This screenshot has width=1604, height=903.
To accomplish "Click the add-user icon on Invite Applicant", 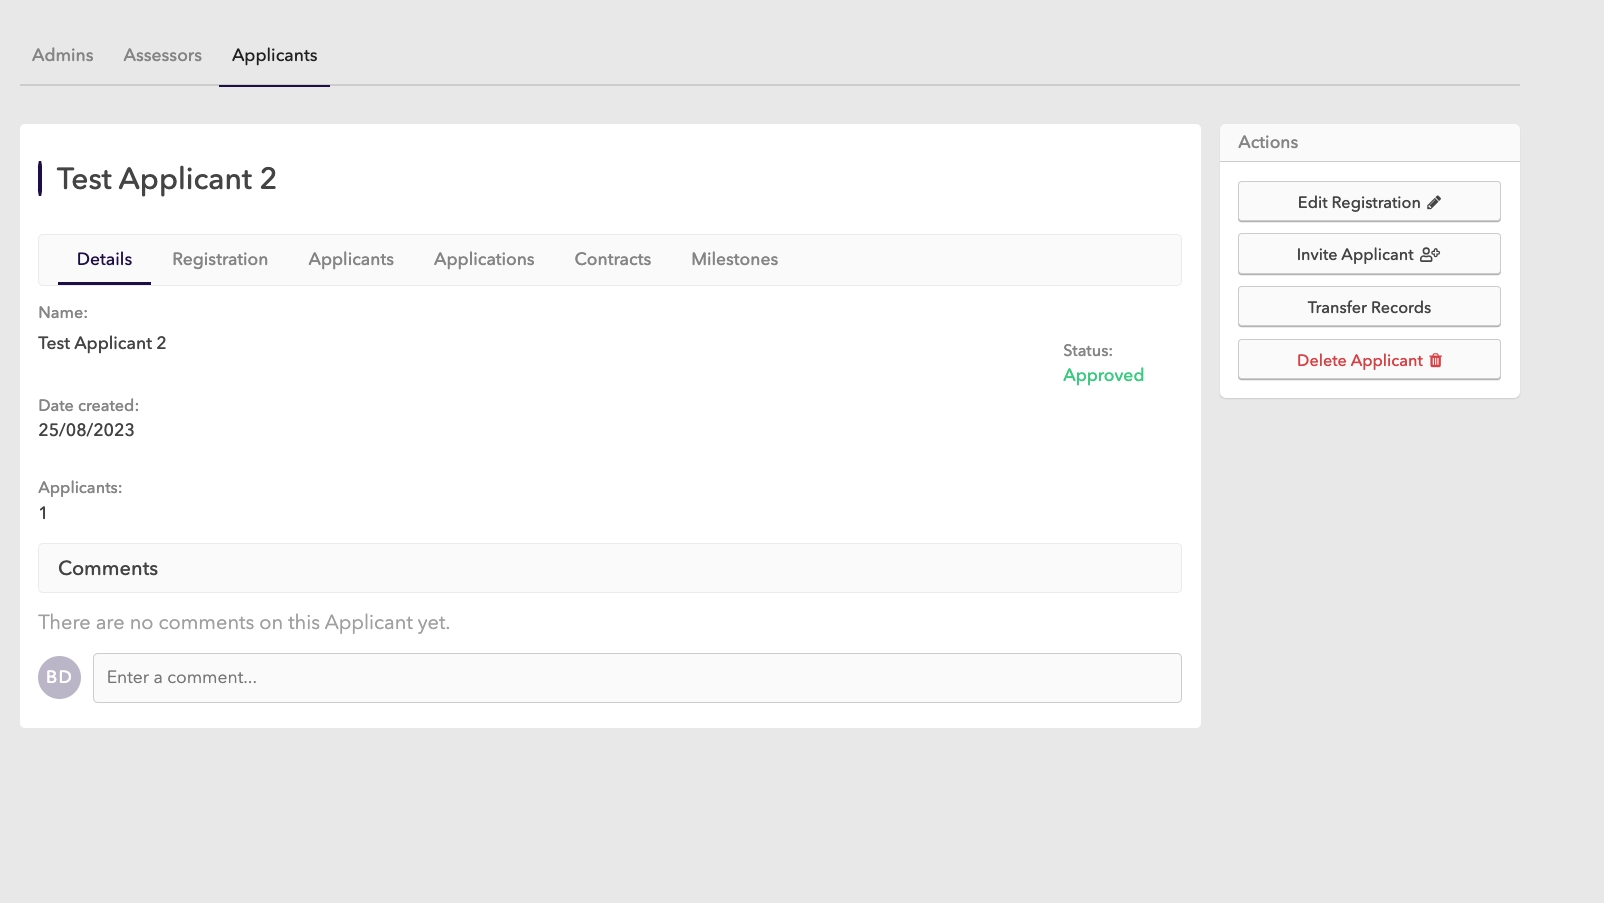I will [x=1430, y=254].
